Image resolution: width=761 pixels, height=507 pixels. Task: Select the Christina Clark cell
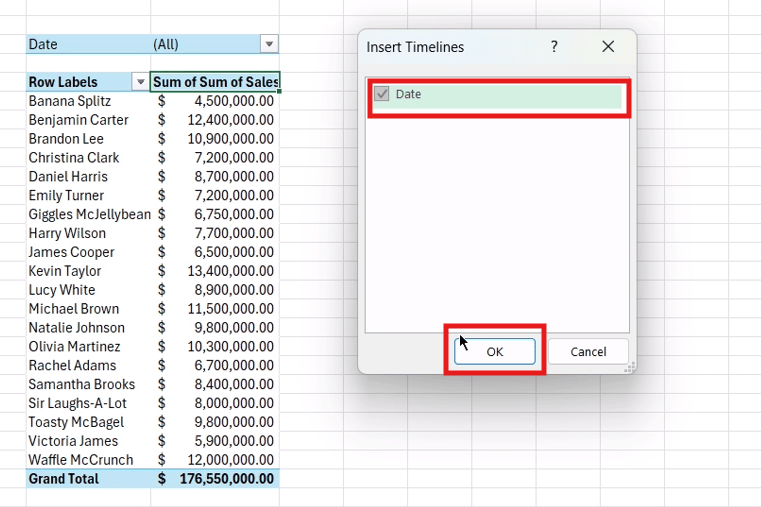coord(88,158)
